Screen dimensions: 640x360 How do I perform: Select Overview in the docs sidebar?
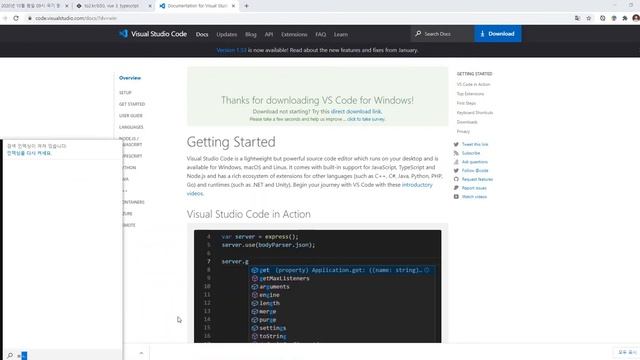[x=130, y=78]
